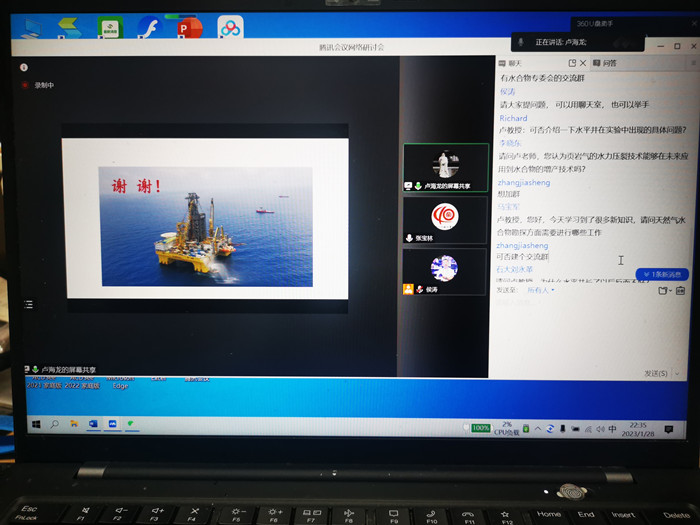Open the panel options menu at top right

tap(693, 63)
